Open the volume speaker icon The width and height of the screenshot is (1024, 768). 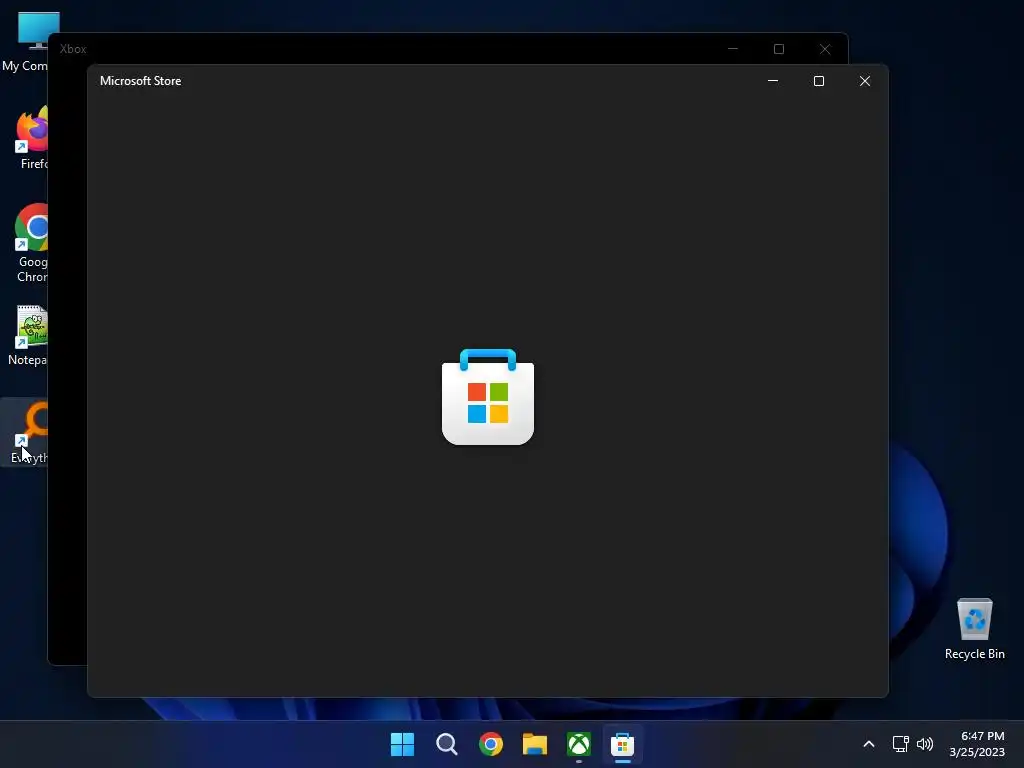[x=925, y=744]
